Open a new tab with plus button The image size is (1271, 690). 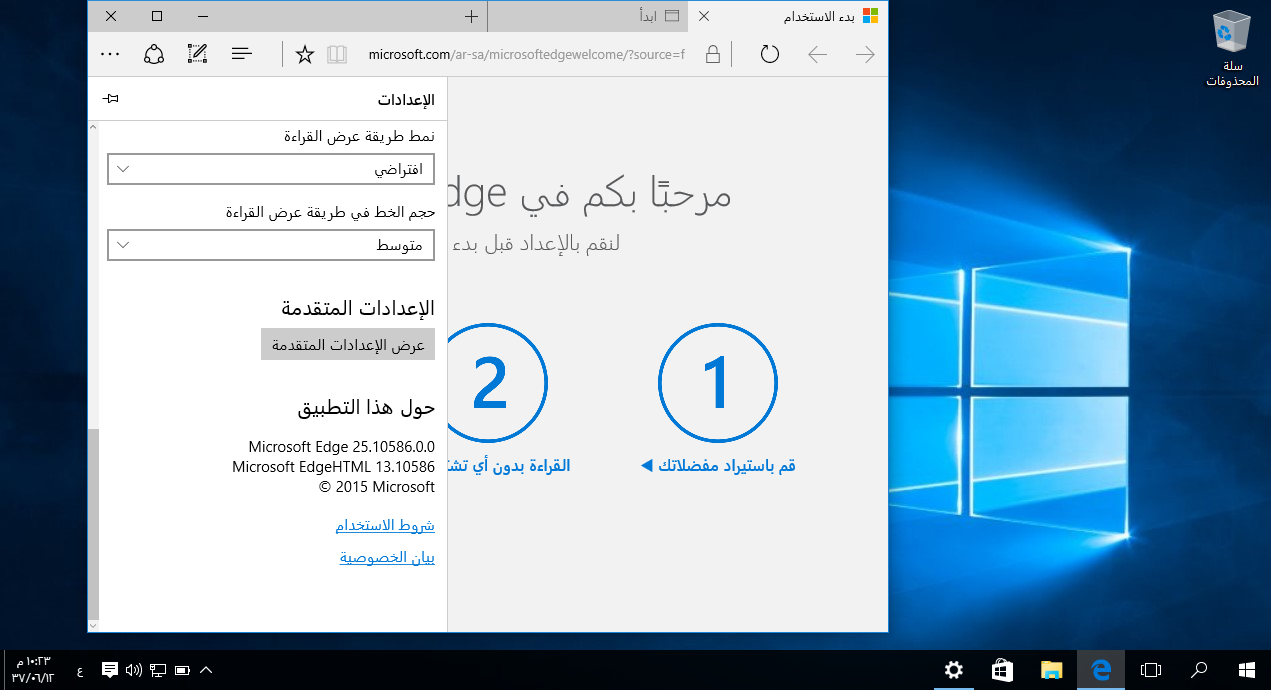point(471,16)
